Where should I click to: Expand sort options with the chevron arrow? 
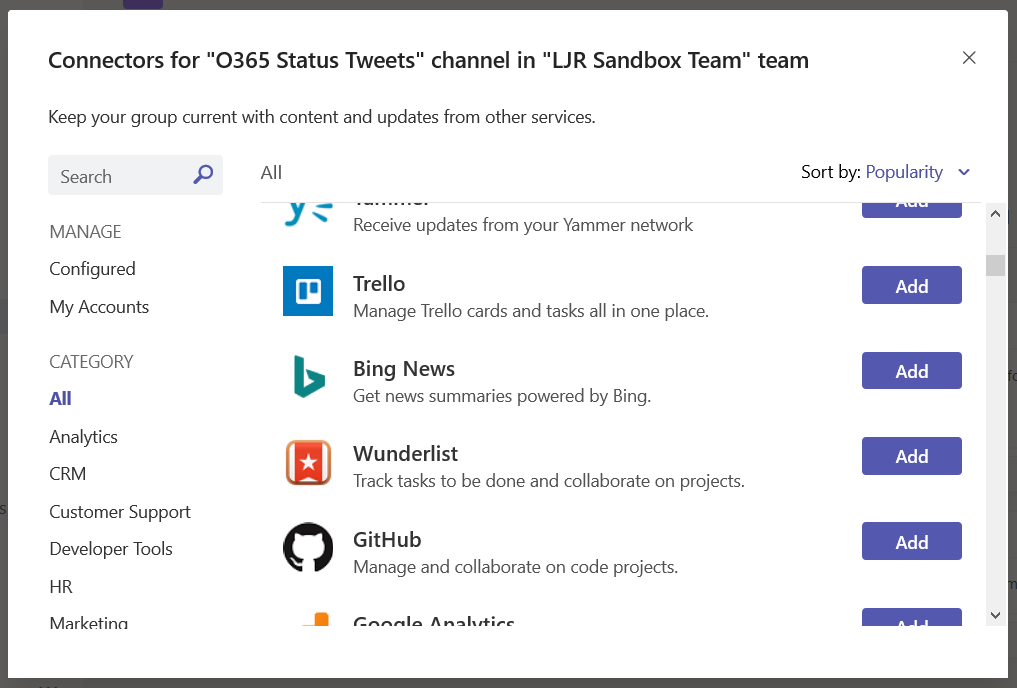point(964,172)
